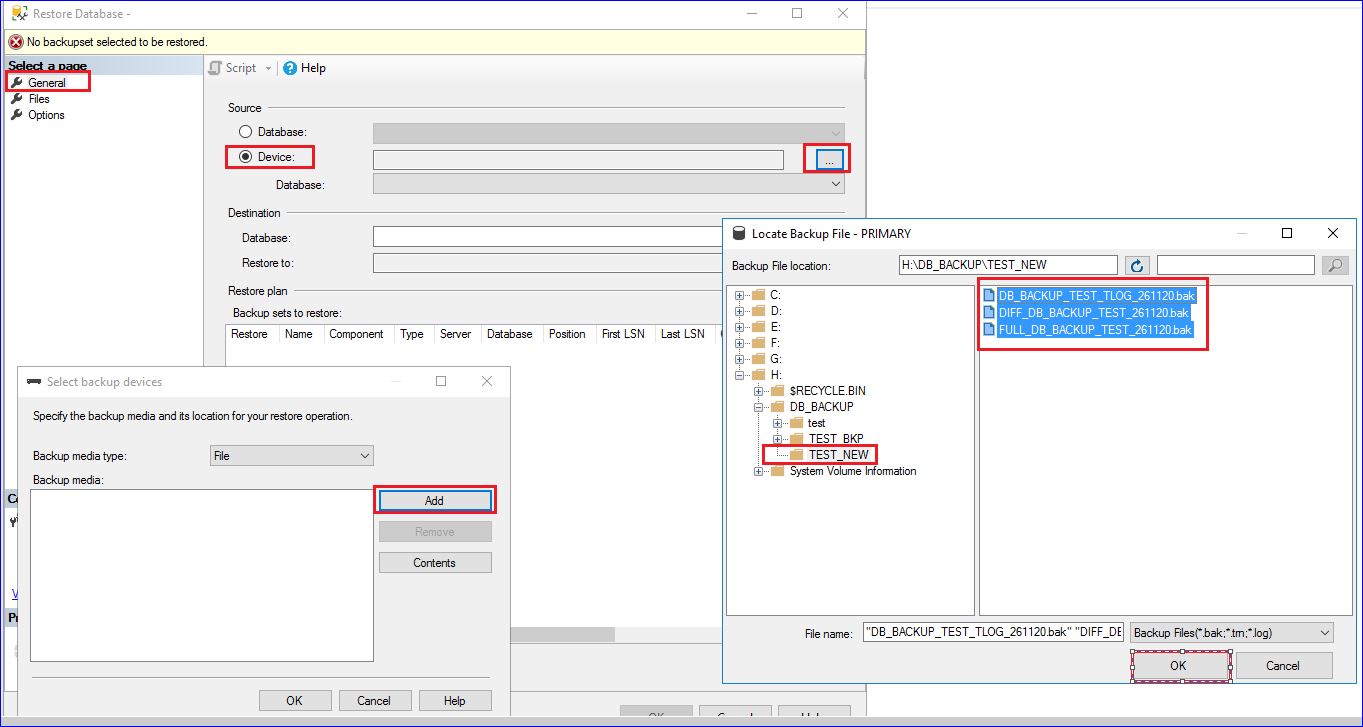
Task: Select the FULL_DB_BACKUP_TEST_261120.bak file
Action: coord(1094,329)
